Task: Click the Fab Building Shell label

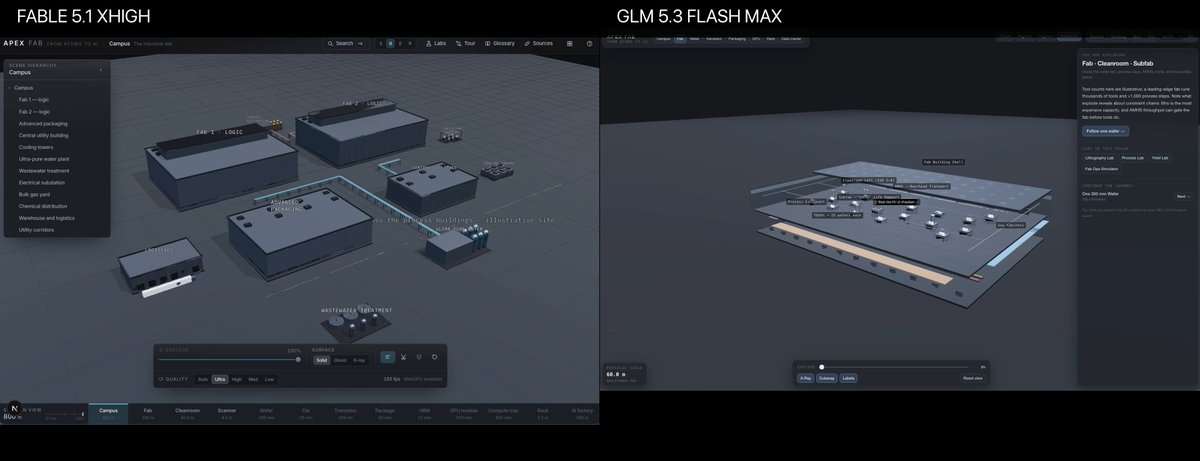Action: pos(943,161)
